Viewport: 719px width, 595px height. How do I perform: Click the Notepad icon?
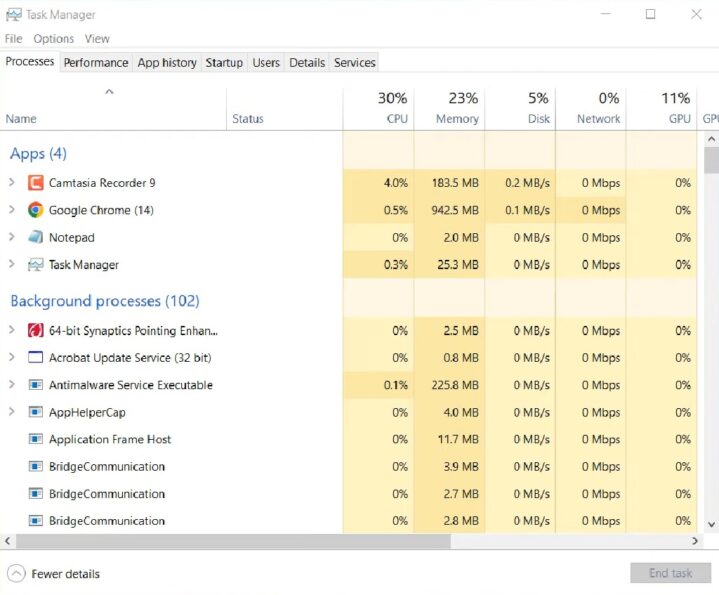(35, 237)
